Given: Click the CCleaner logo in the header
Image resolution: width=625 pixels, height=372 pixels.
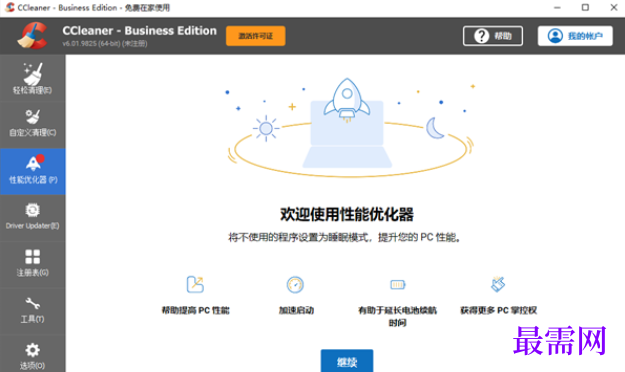Looking at the screenshot, I should 32,35.
